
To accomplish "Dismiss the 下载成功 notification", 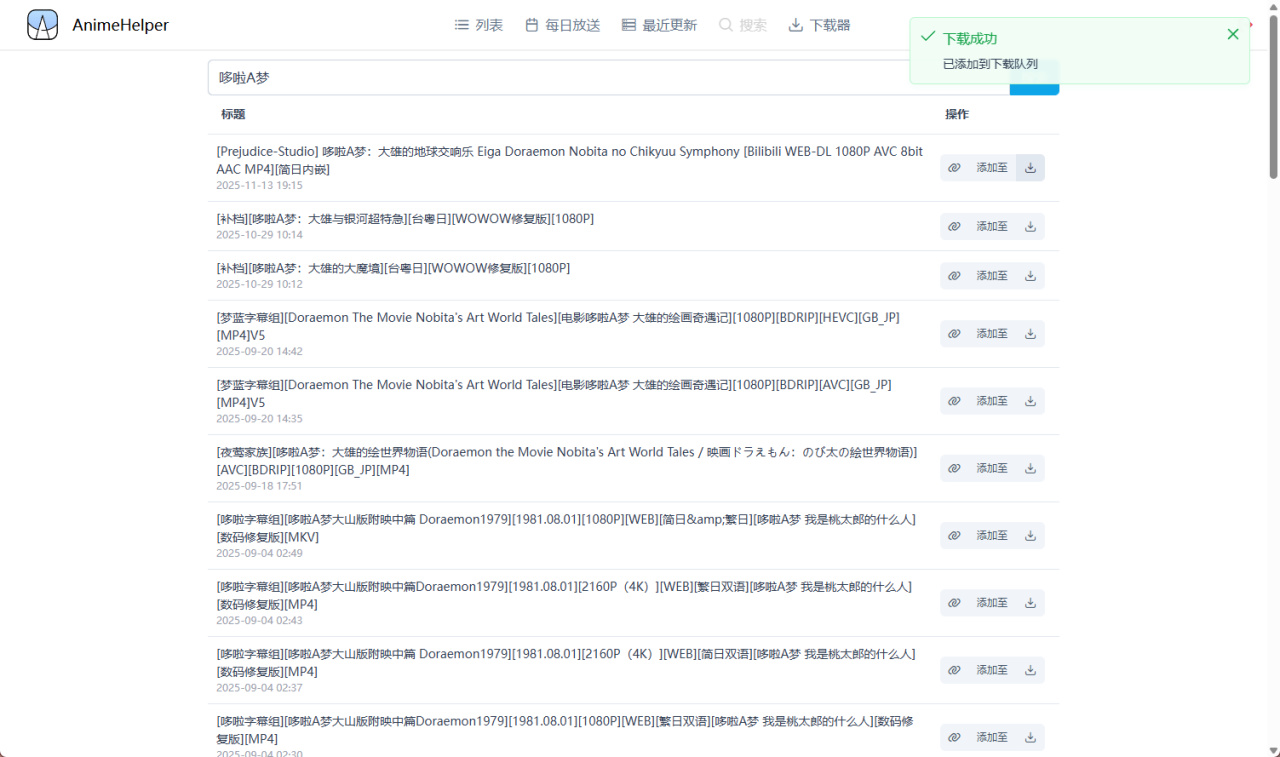I will pyautogui.click(x=1233, y=34).
